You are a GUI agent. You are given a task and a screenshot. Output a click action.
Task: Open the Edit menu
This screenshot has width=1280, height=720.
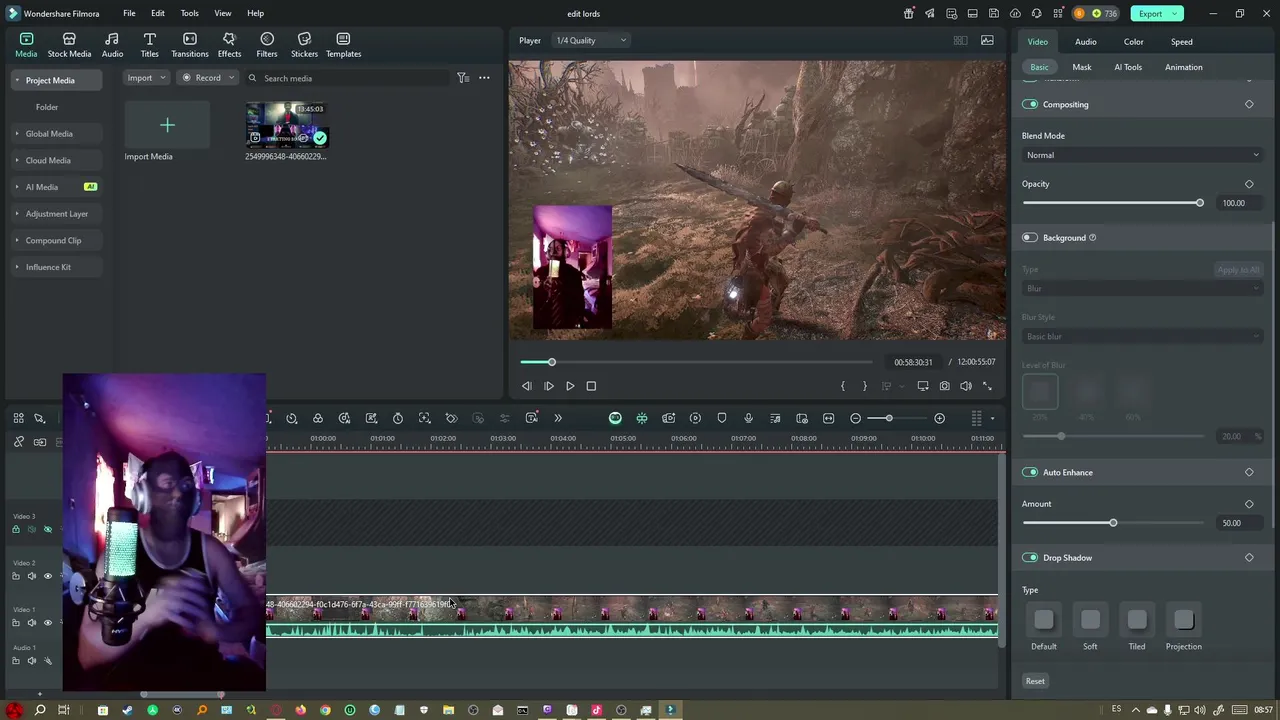point(158,14)
